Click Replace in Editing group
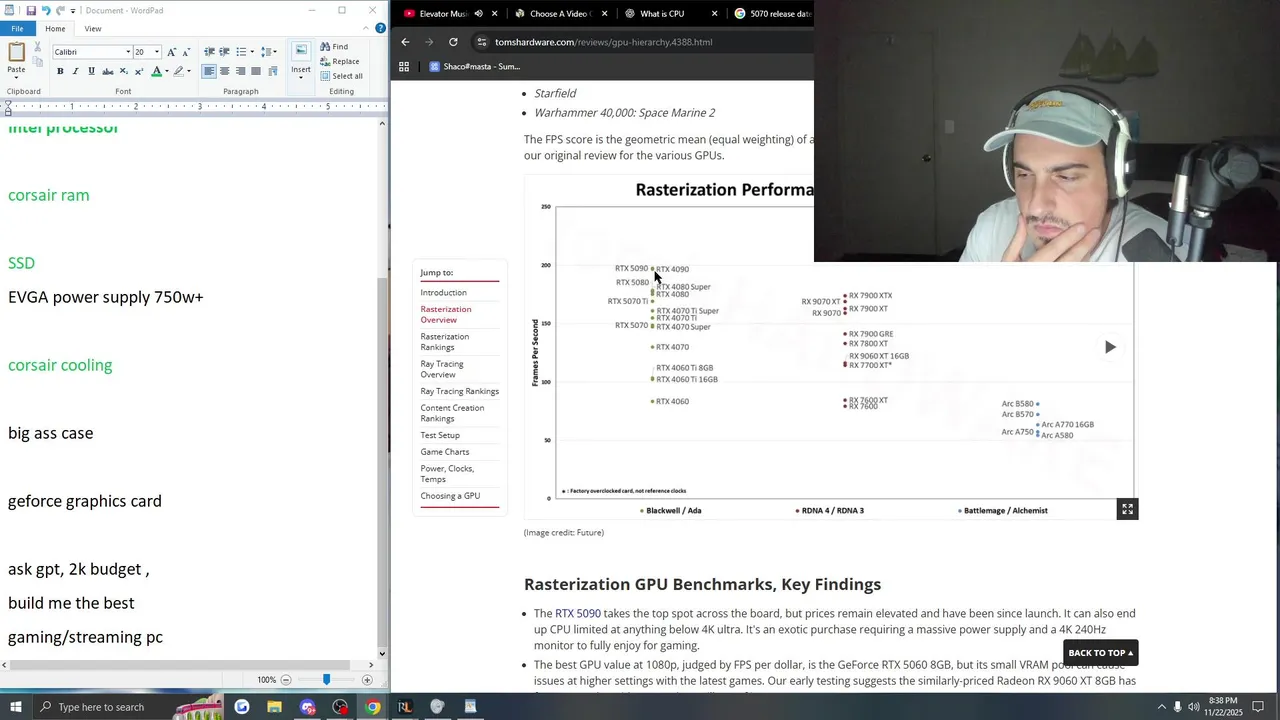This screenshot has width=1280, height=720. click(339, 61)
